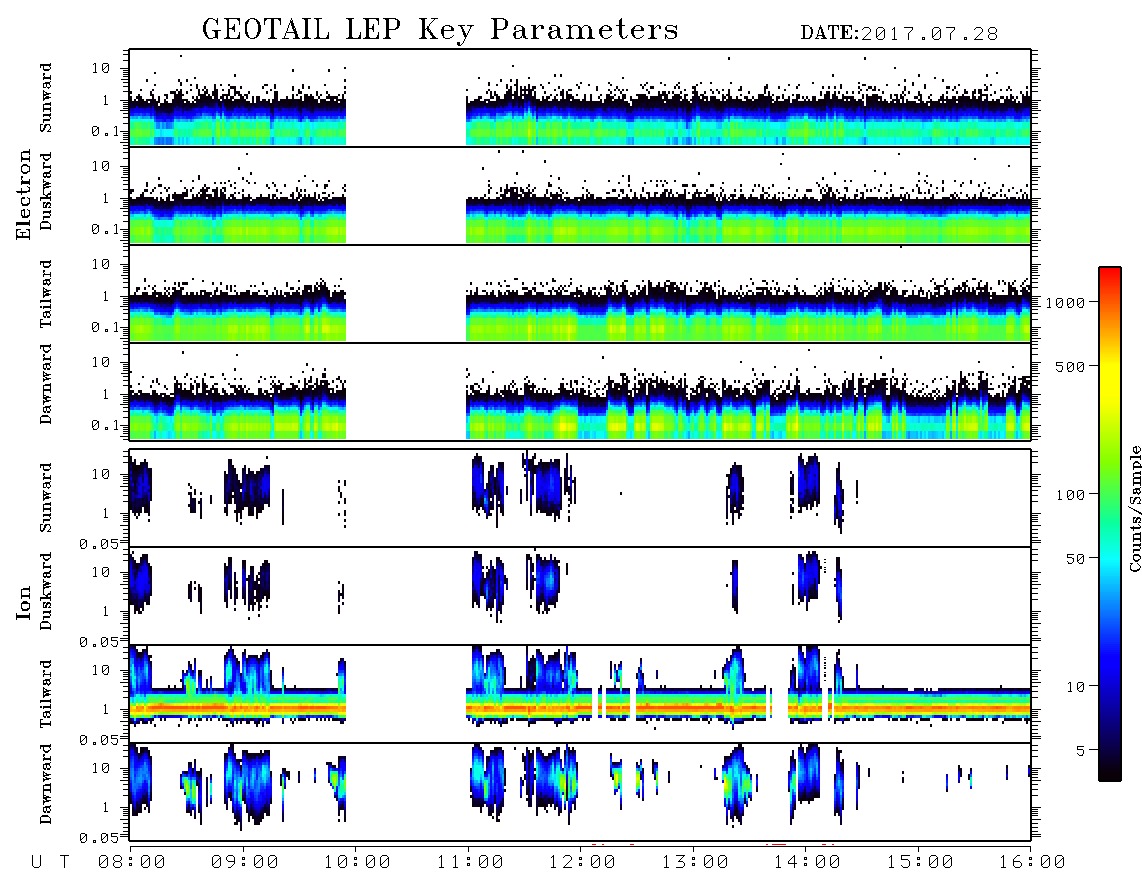Click the 10 tick on Electron Sunward axis
1142x880 pixels.
[x=101, y=68]
